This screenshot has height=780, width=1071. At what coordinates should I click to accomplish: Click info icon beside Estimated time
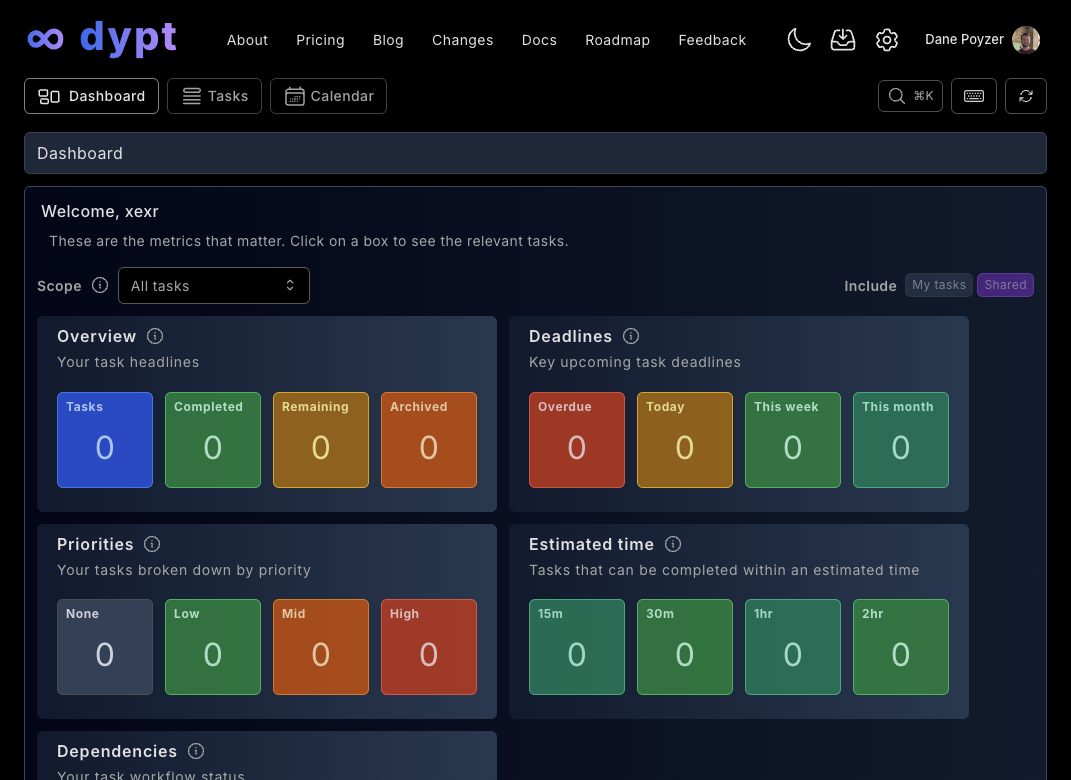tap(673, 544)
